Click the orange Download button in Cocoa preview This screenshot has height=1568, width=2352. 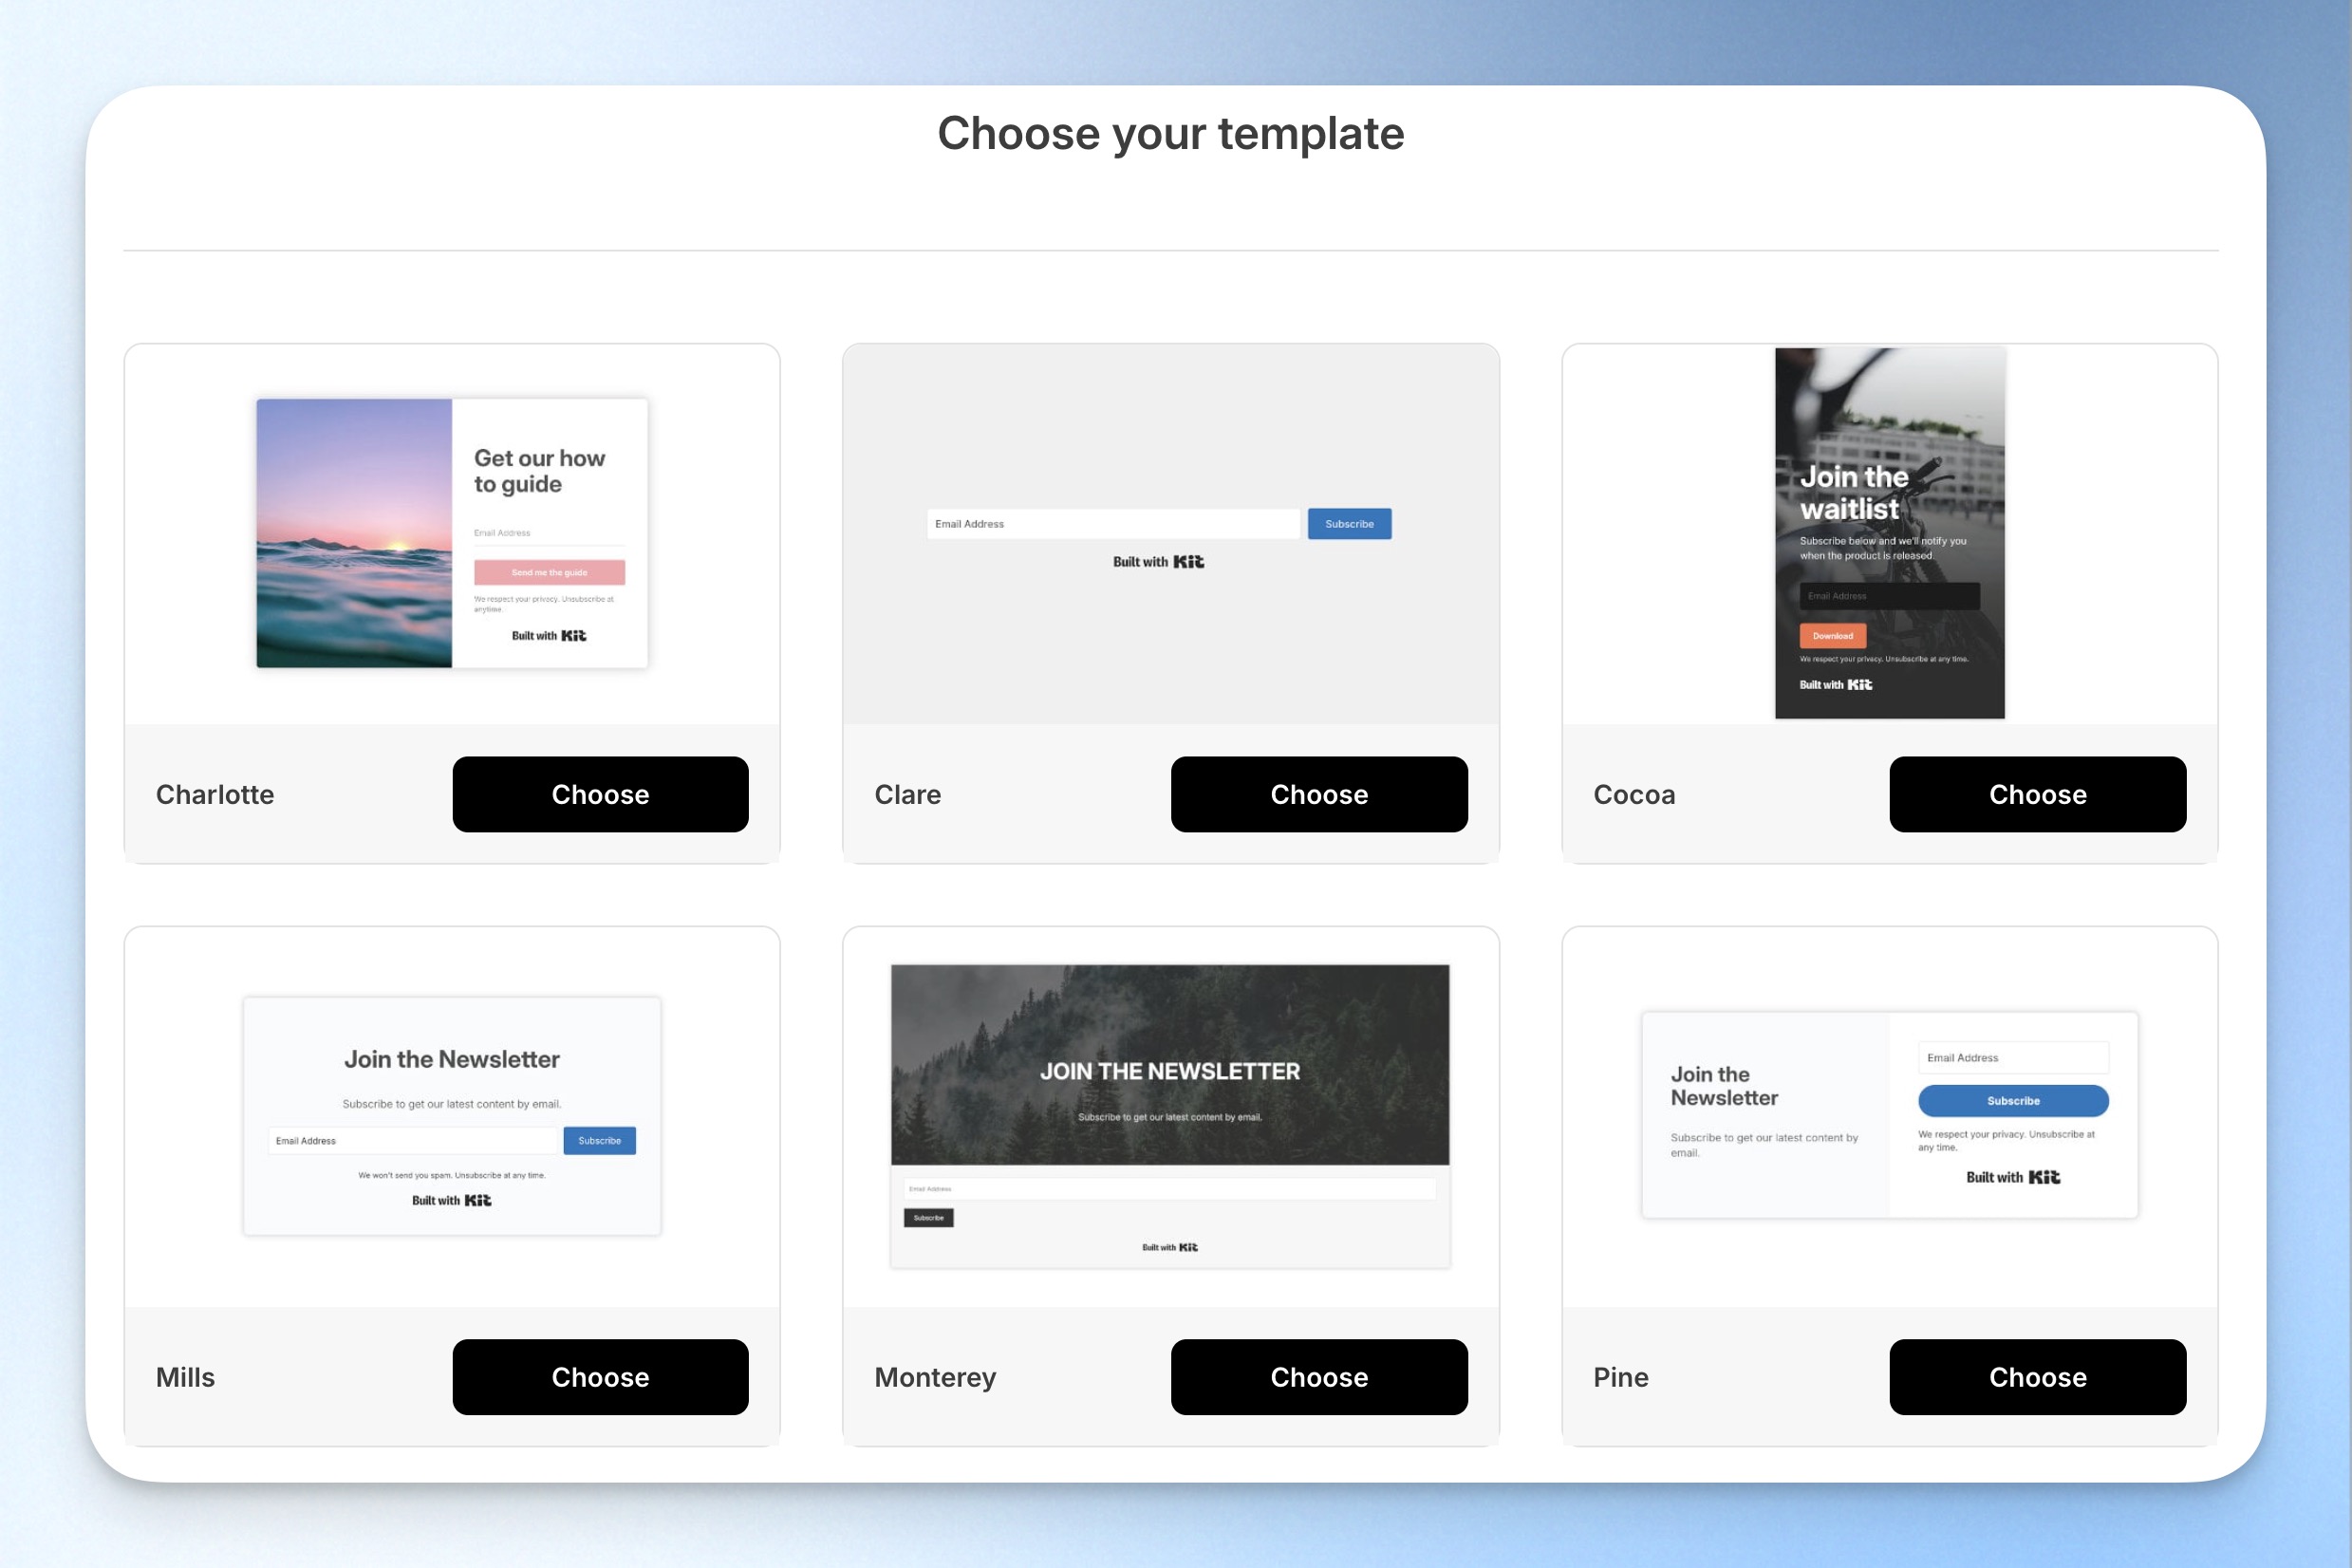coord(1832,636)
